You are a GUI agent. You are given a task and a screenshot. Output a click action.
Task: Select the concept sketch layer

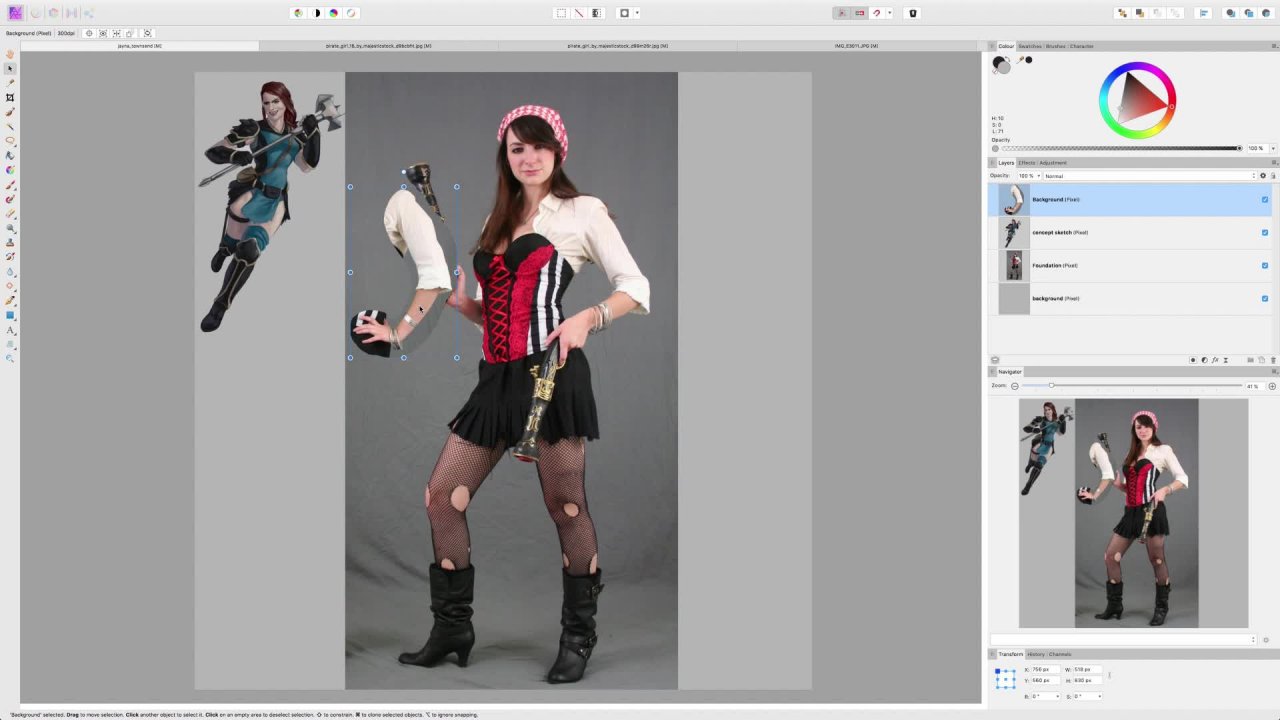(1130, 232)
